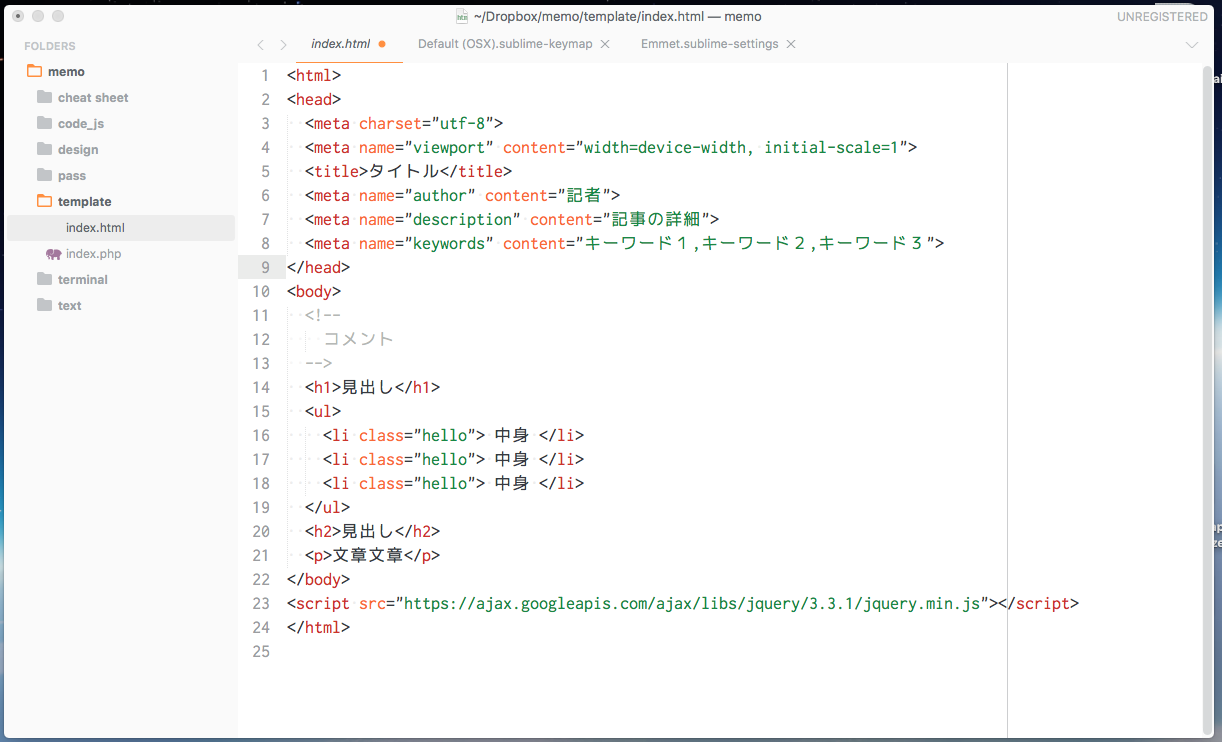The height and width of the screenshot is (742, 1222).
Task: Open the tab overflow dropdown arrow
Action: [1192, 44]
